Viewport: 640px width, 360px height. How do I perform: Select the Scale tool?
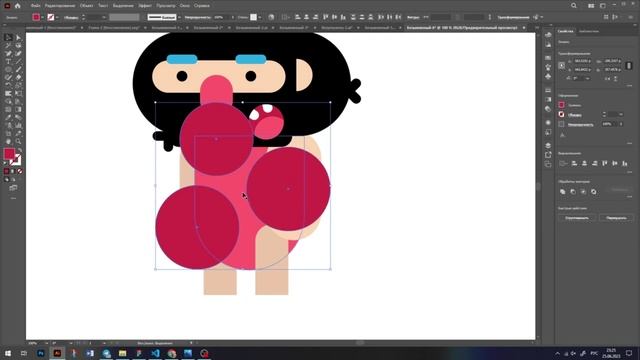pos(18,85)
